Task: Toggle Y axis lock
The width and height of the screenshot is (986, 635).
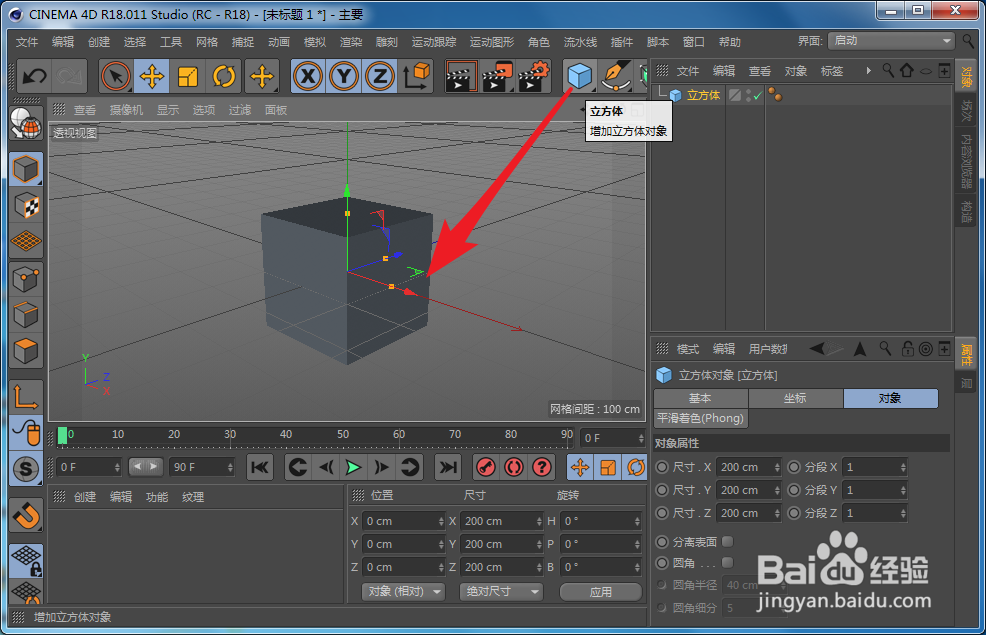Action: coord(343,77)
